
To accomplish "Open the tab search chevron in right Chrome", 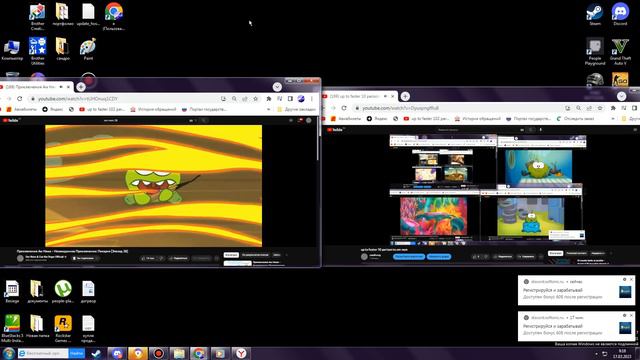I will pos(621,96).
